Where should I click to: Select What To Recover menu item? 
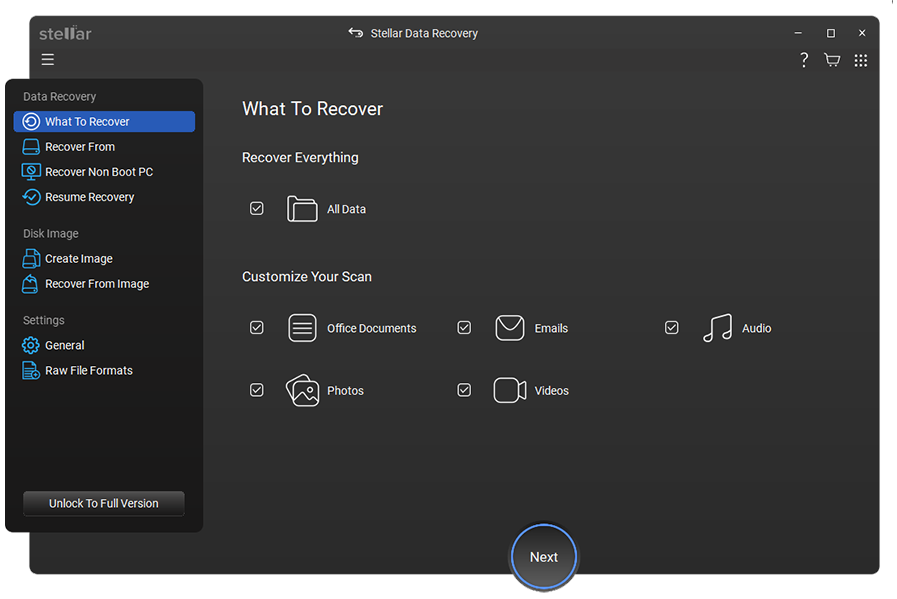pos(104,121)
